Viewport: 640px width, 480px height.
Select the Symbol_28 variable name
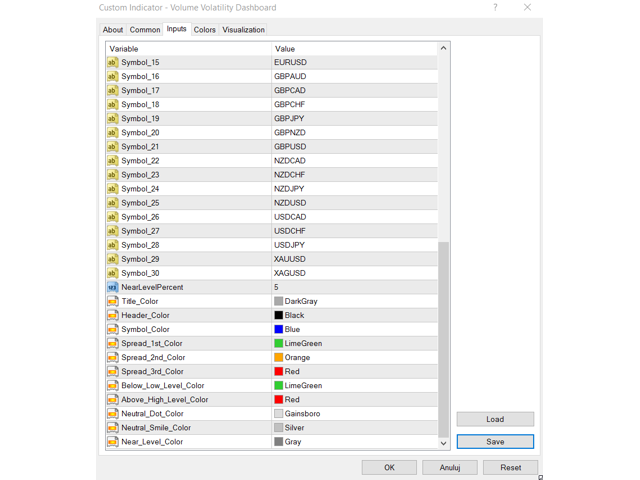tap(140, 245)
